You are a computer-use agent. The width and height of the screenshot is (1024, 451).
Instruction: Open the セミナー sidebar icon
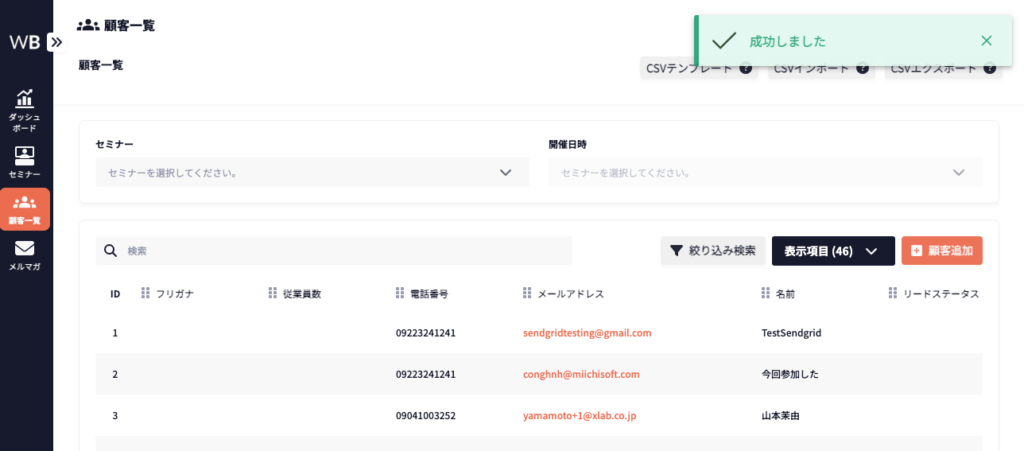pyautogui.click(x=25, y=156)
